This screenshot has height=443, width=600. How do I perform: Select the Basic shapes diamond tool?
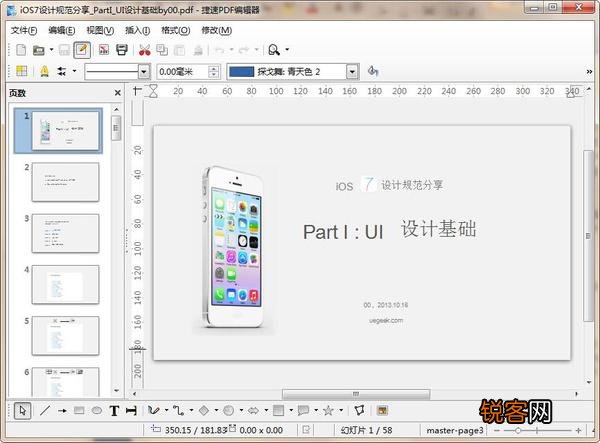coord(204,411)
